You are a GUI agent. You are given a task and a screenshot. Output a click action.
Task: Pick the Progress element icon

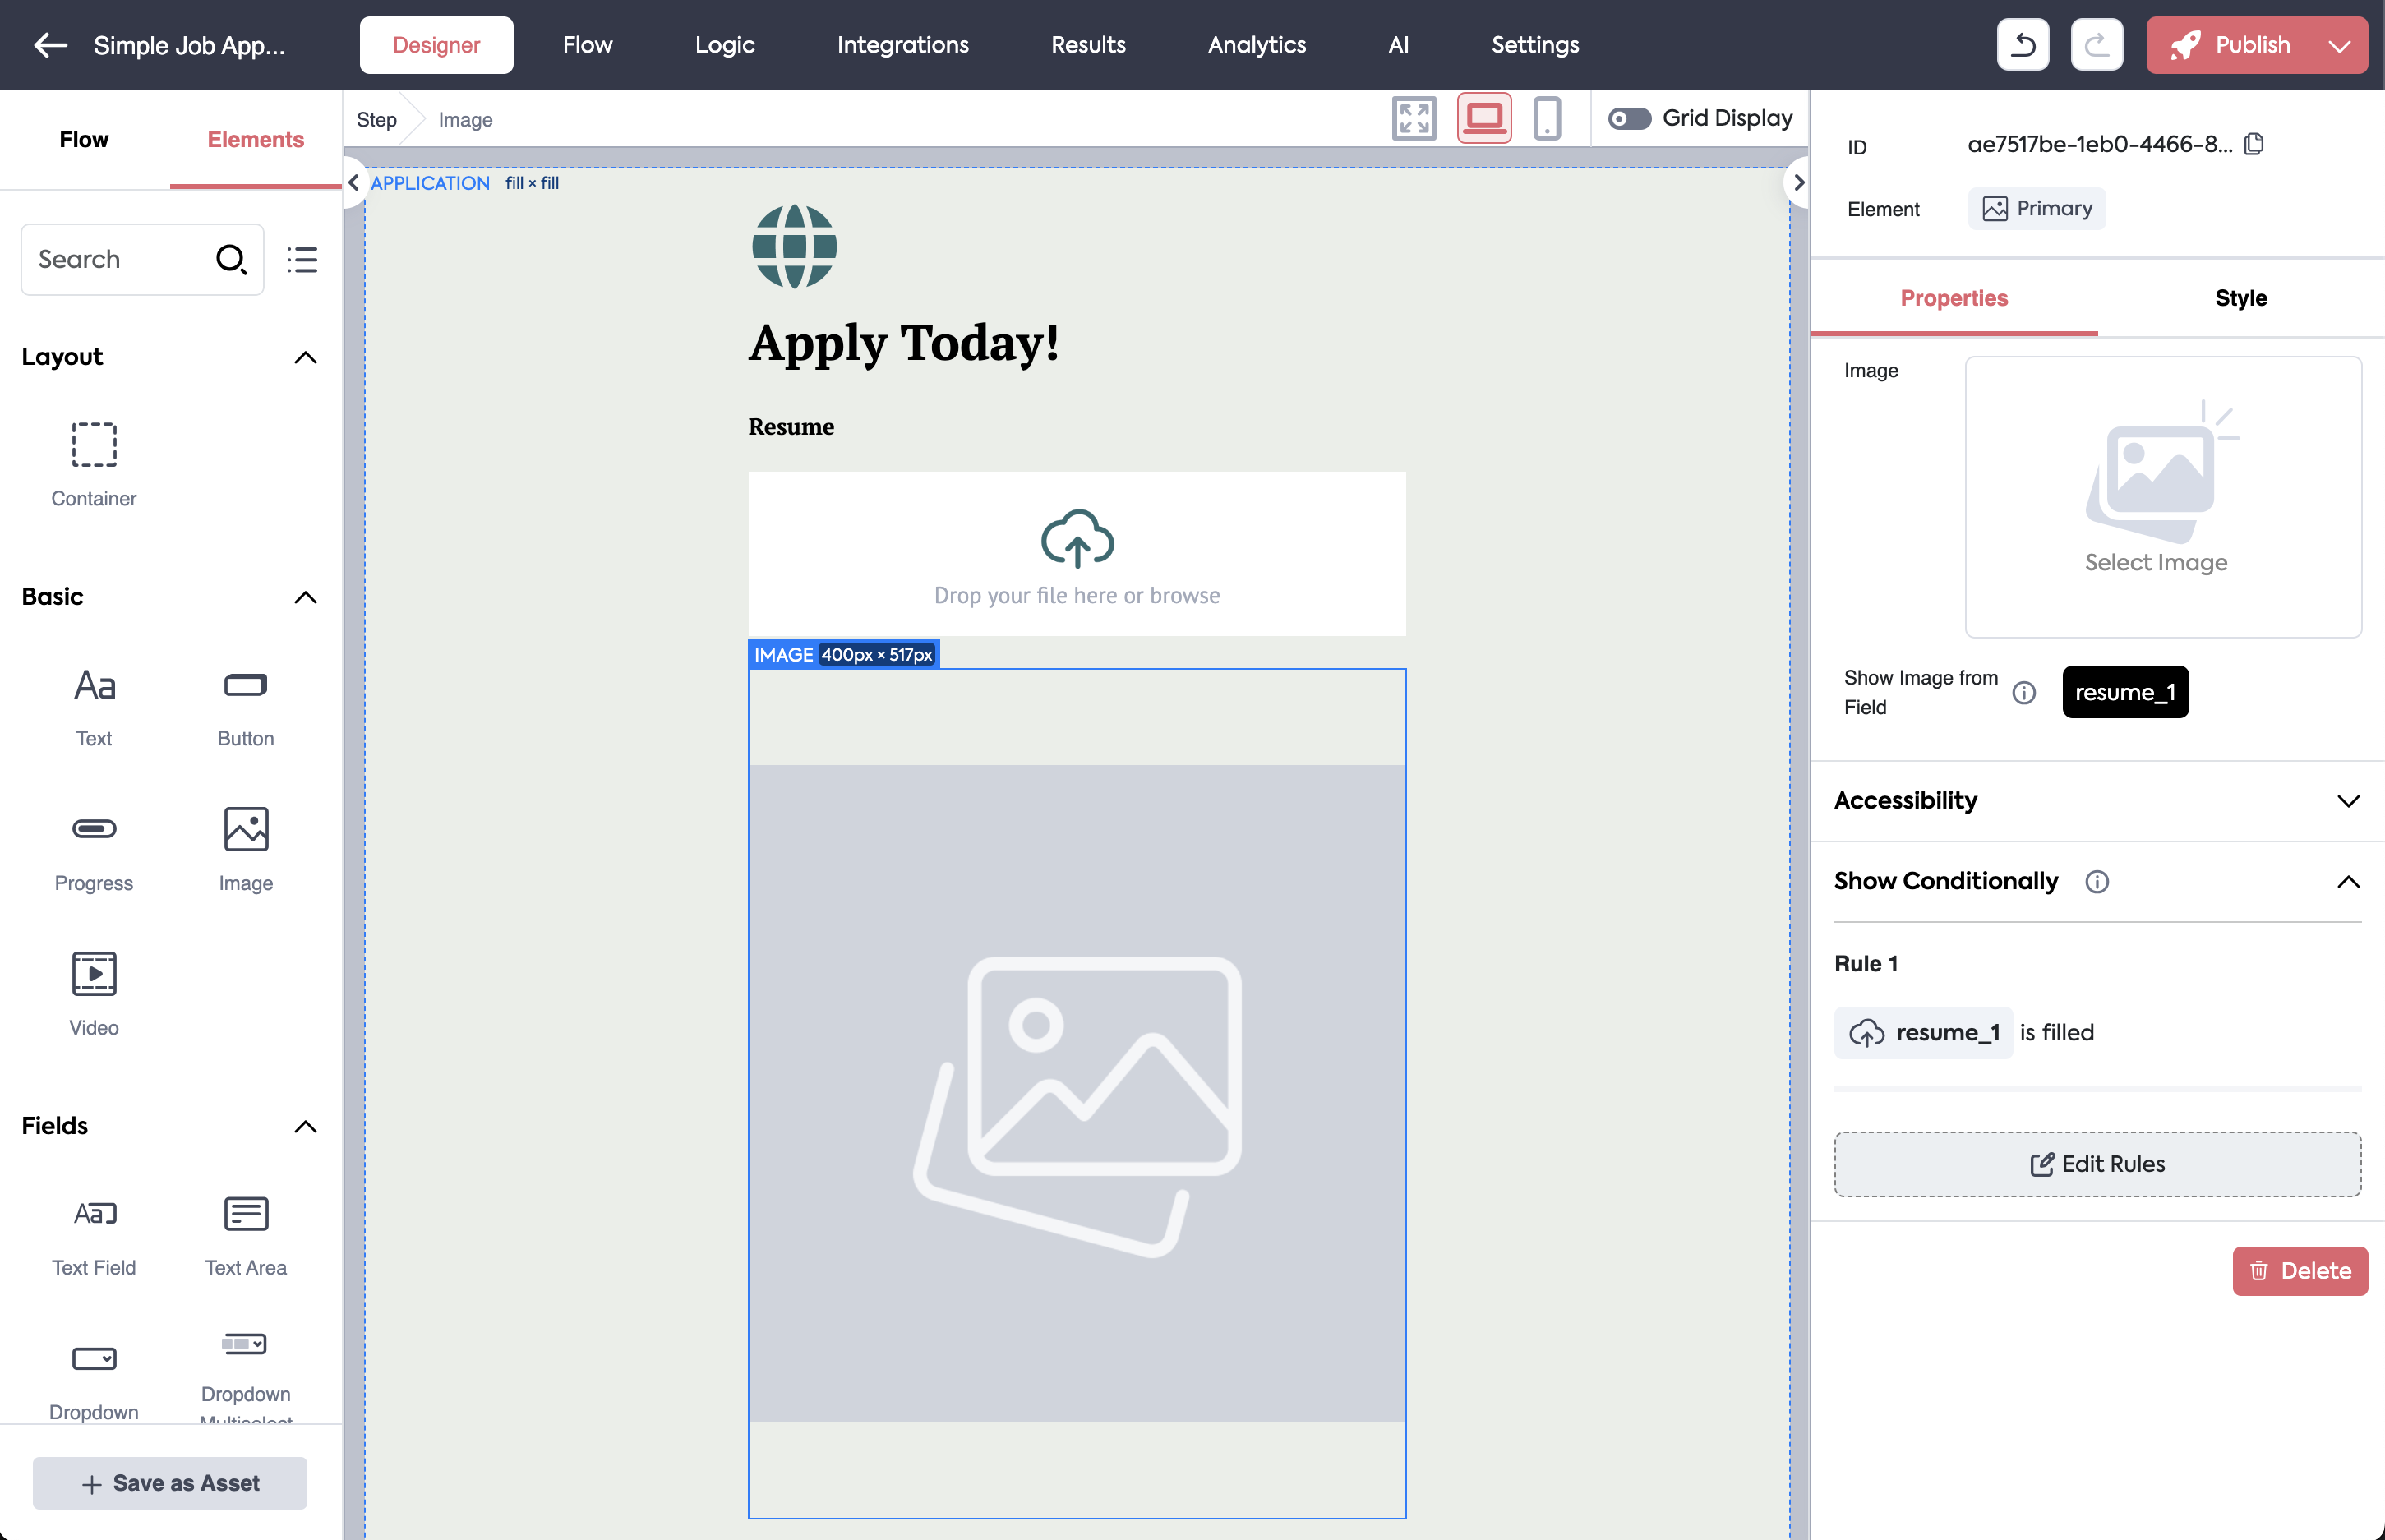click(x=94, y=829)
